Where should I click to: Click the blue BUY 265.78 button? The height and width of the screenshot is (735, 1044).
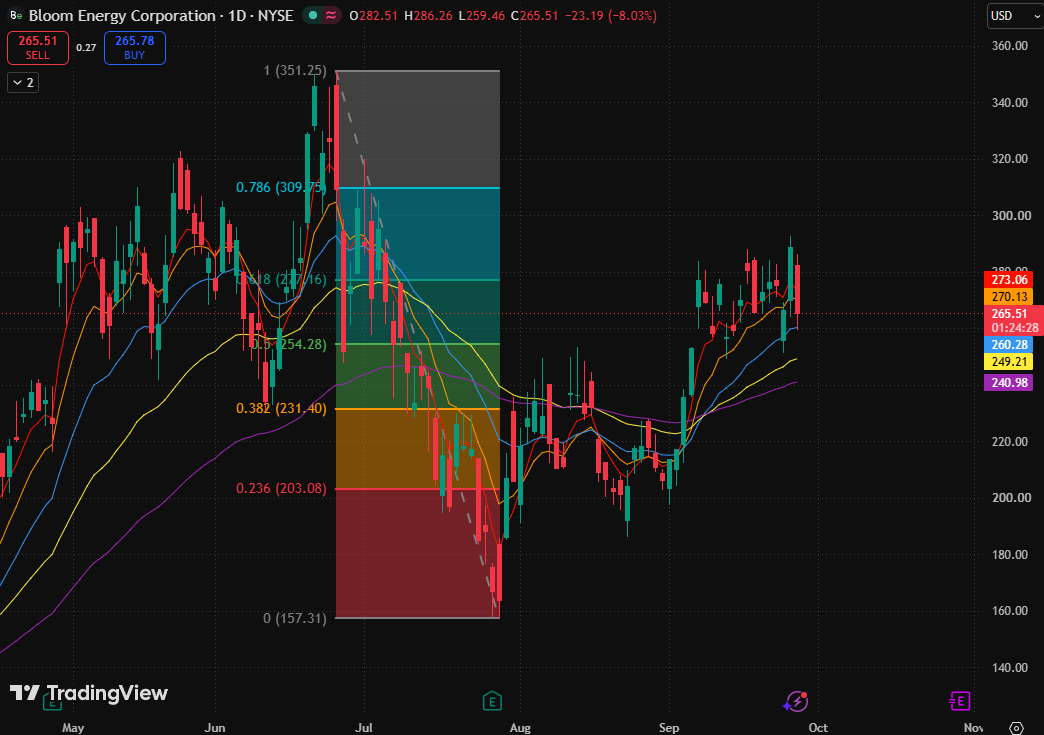pyautogui.click(x=134, y=48)
